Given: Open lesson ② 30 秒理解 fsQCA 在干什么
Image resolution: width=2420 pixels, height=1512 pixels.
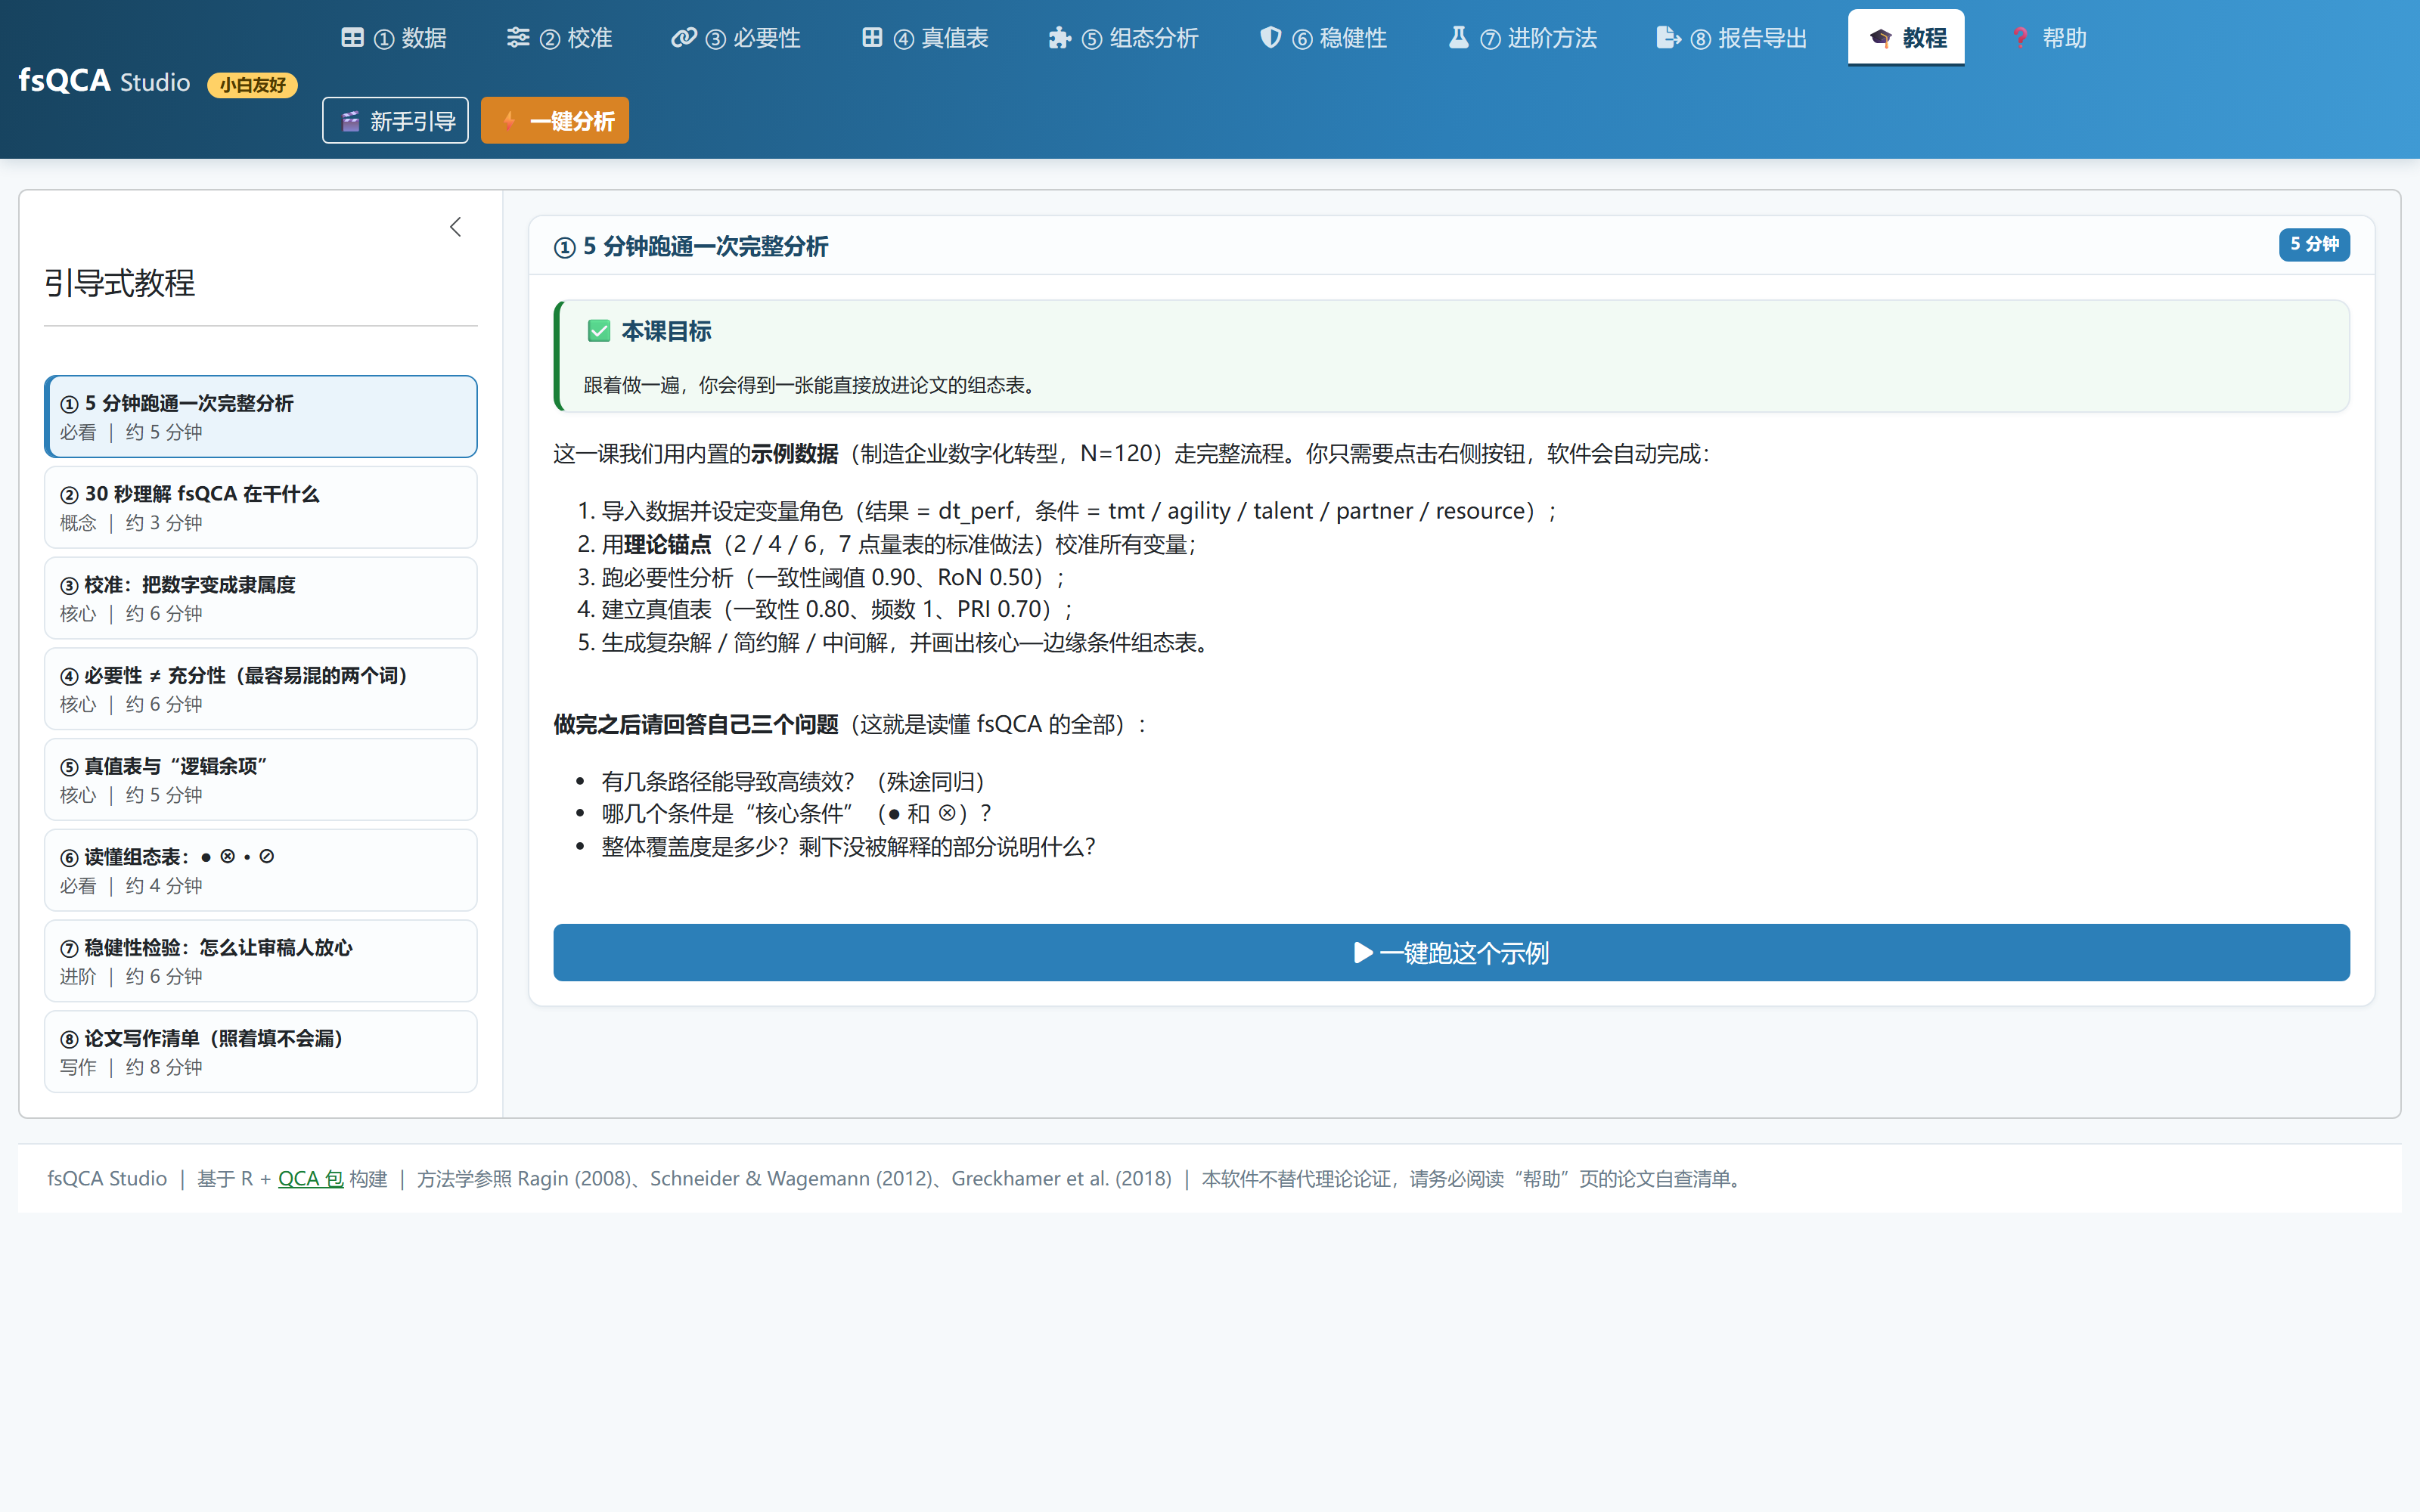Looking at the screenshot, I should coord(261,508).
